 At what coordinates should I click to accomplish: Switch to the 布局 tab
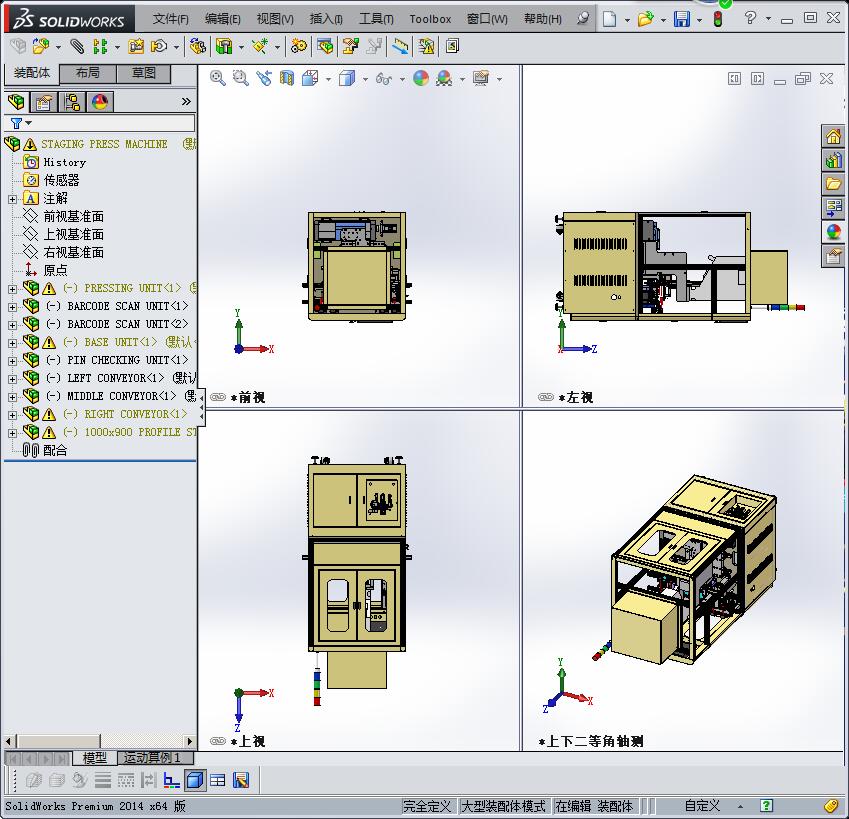coord(88,74)
